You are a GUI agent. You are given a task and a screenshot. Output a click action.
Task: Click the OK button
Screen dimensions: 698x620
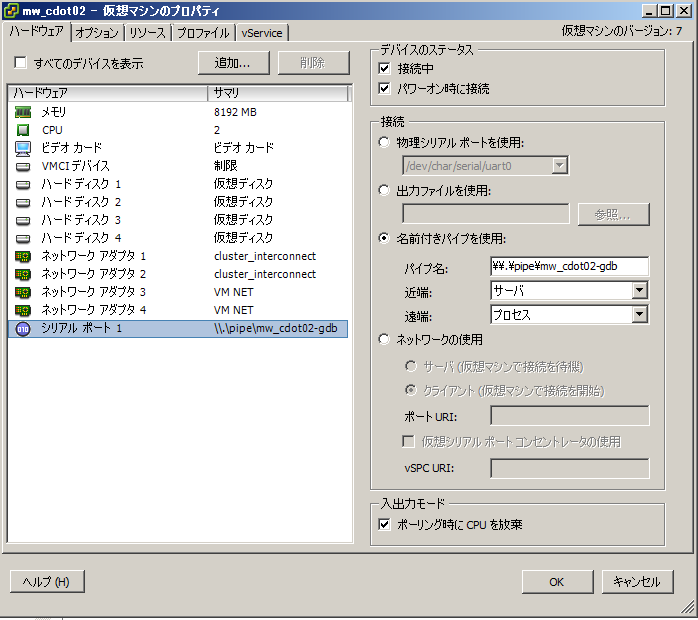tap(557, 582)
